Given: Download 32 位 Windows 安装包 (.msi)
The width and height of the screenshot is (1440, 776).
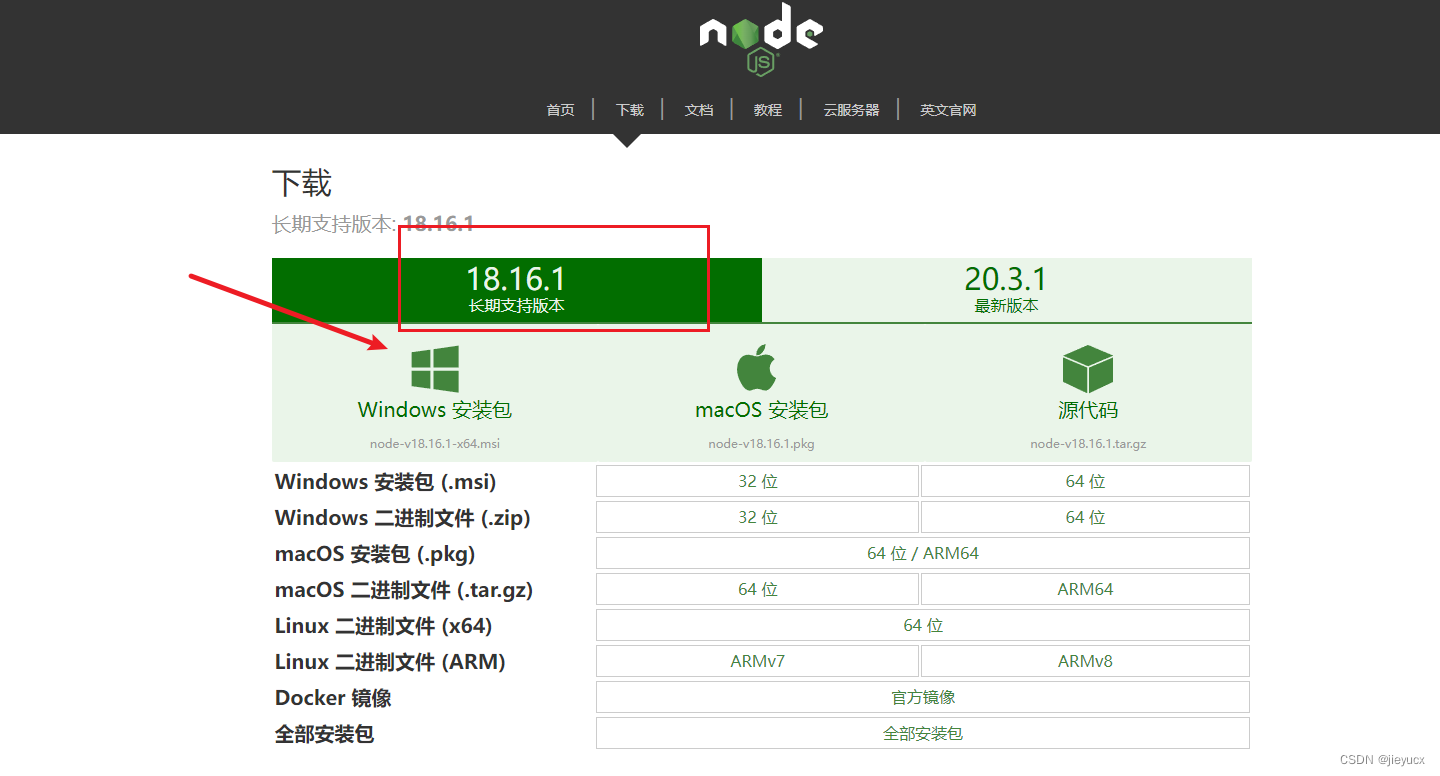Looking at the screenshot, I should (x=757, y=481).
